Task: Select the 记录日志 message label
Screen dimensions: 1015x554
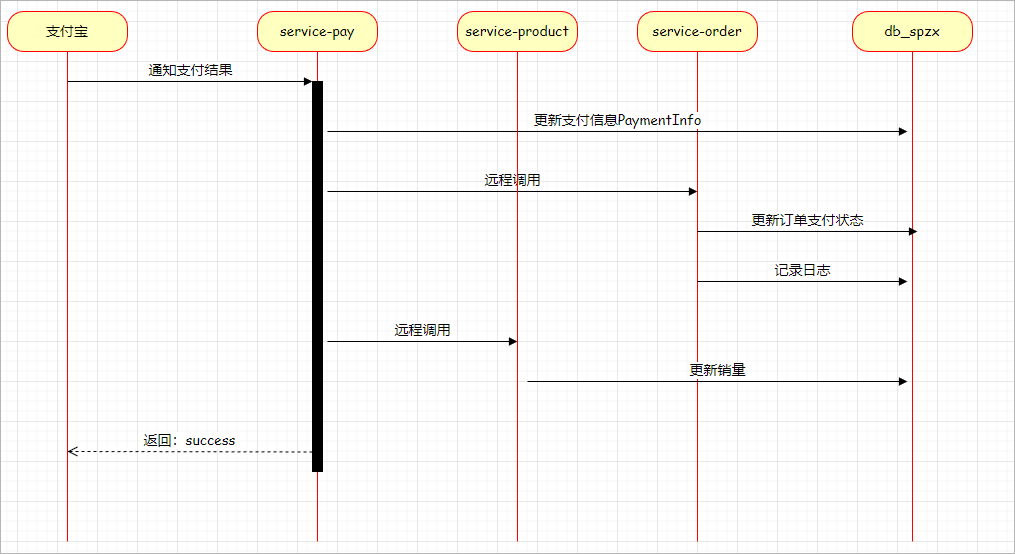Action: [x=802, y=270]
